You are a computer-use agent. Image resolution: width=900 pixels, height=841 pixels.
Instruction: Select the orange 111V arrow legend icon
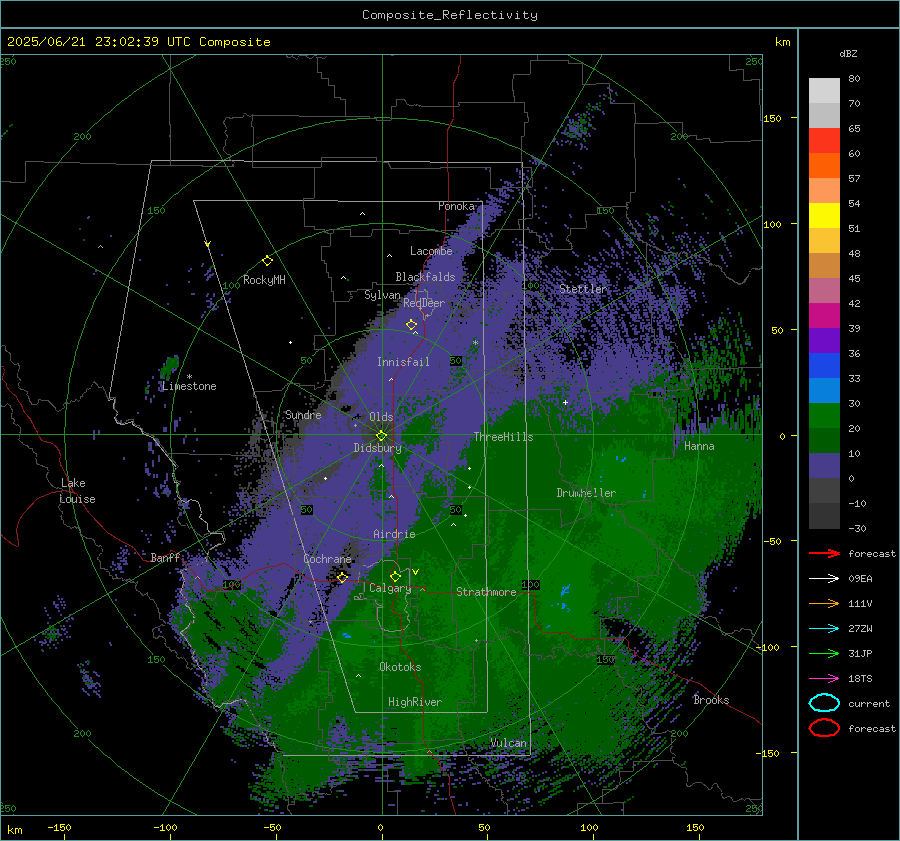click(824, 603)
